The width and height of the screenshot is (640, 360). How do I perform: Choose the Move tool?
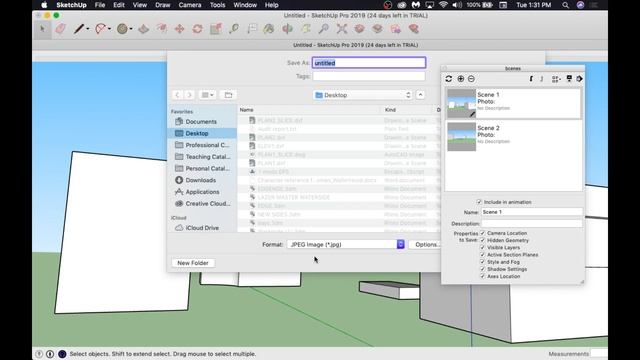(x=179, y=29)
